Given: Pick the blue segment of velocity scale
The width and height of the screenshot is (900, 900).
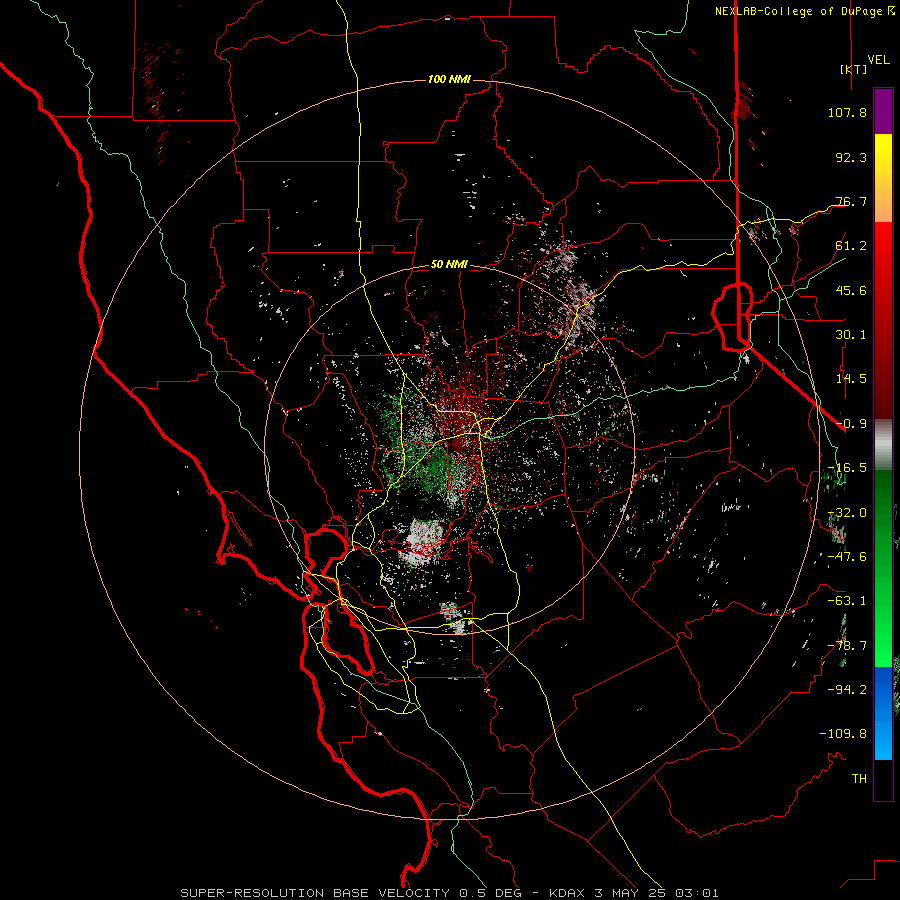Looking at the screenshot, I should tap(883, 713).
